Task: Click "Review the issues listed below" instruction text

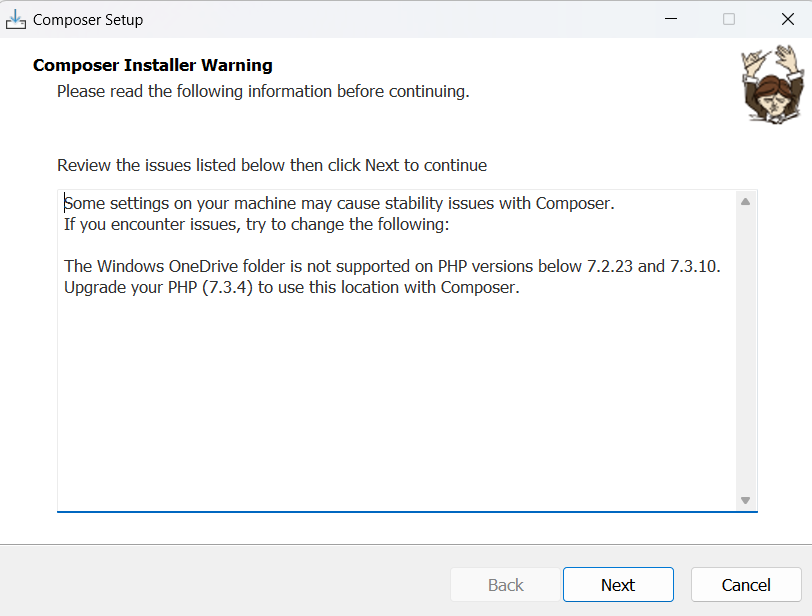Action: pyautogui.click(x=272, y=165)
